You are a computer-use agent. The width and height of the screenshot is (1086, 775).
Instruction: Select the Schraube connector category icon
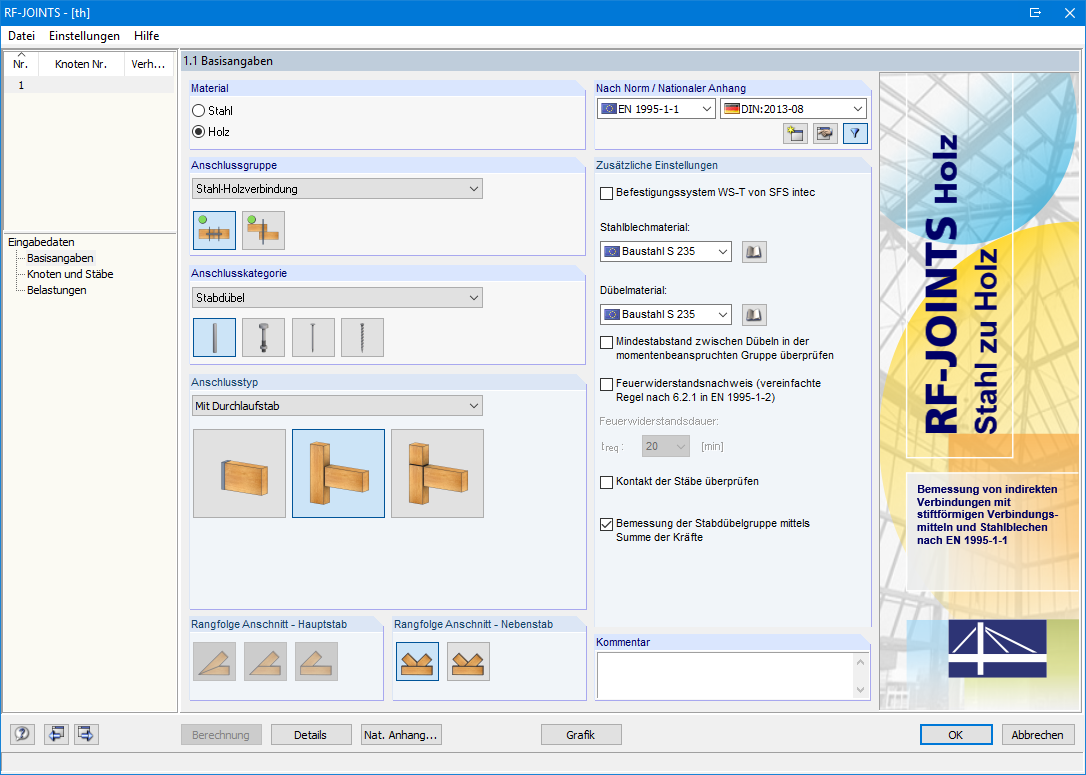point(362,337)
